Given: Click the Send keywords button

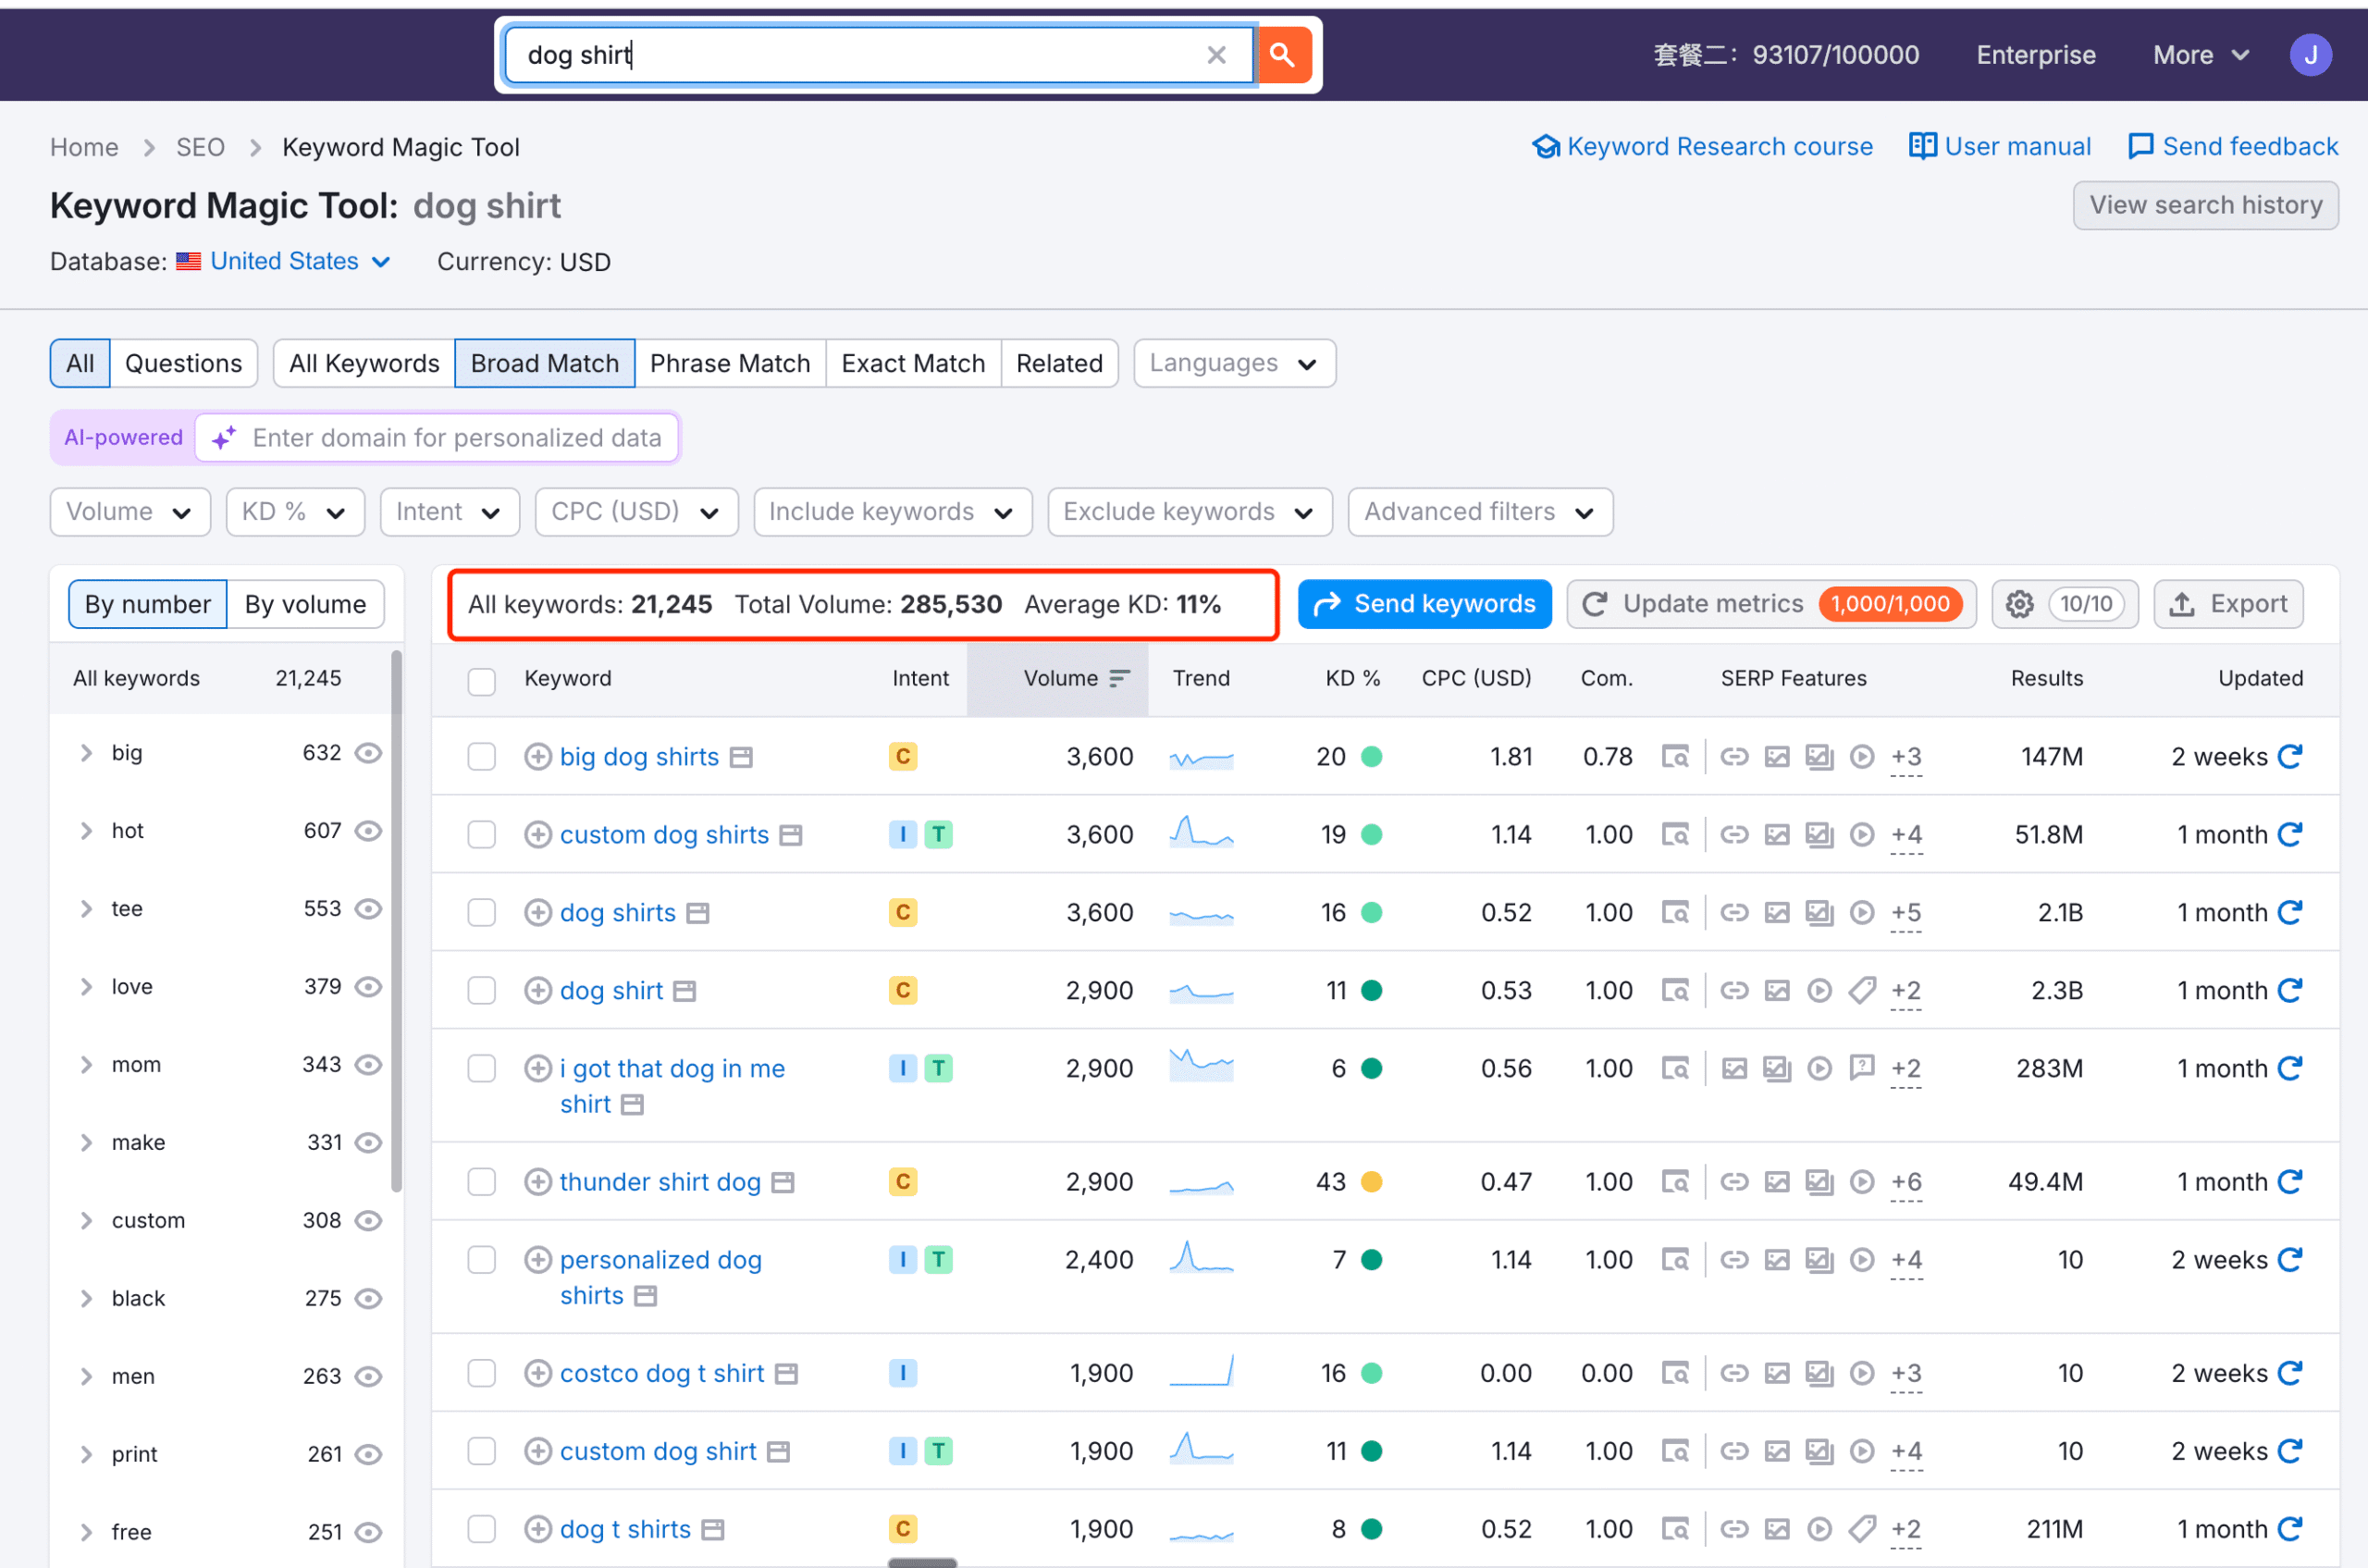Looking at the screenshot, I should click(1424, 604).
